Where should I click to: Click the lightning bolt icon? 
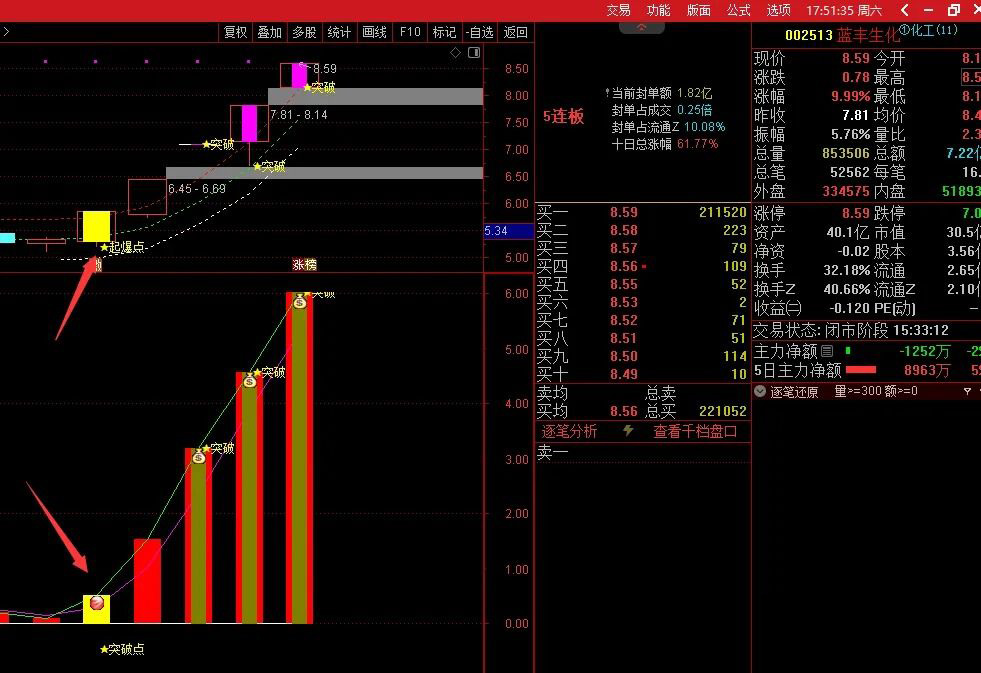pyautogui.click(x=628, y=431)
